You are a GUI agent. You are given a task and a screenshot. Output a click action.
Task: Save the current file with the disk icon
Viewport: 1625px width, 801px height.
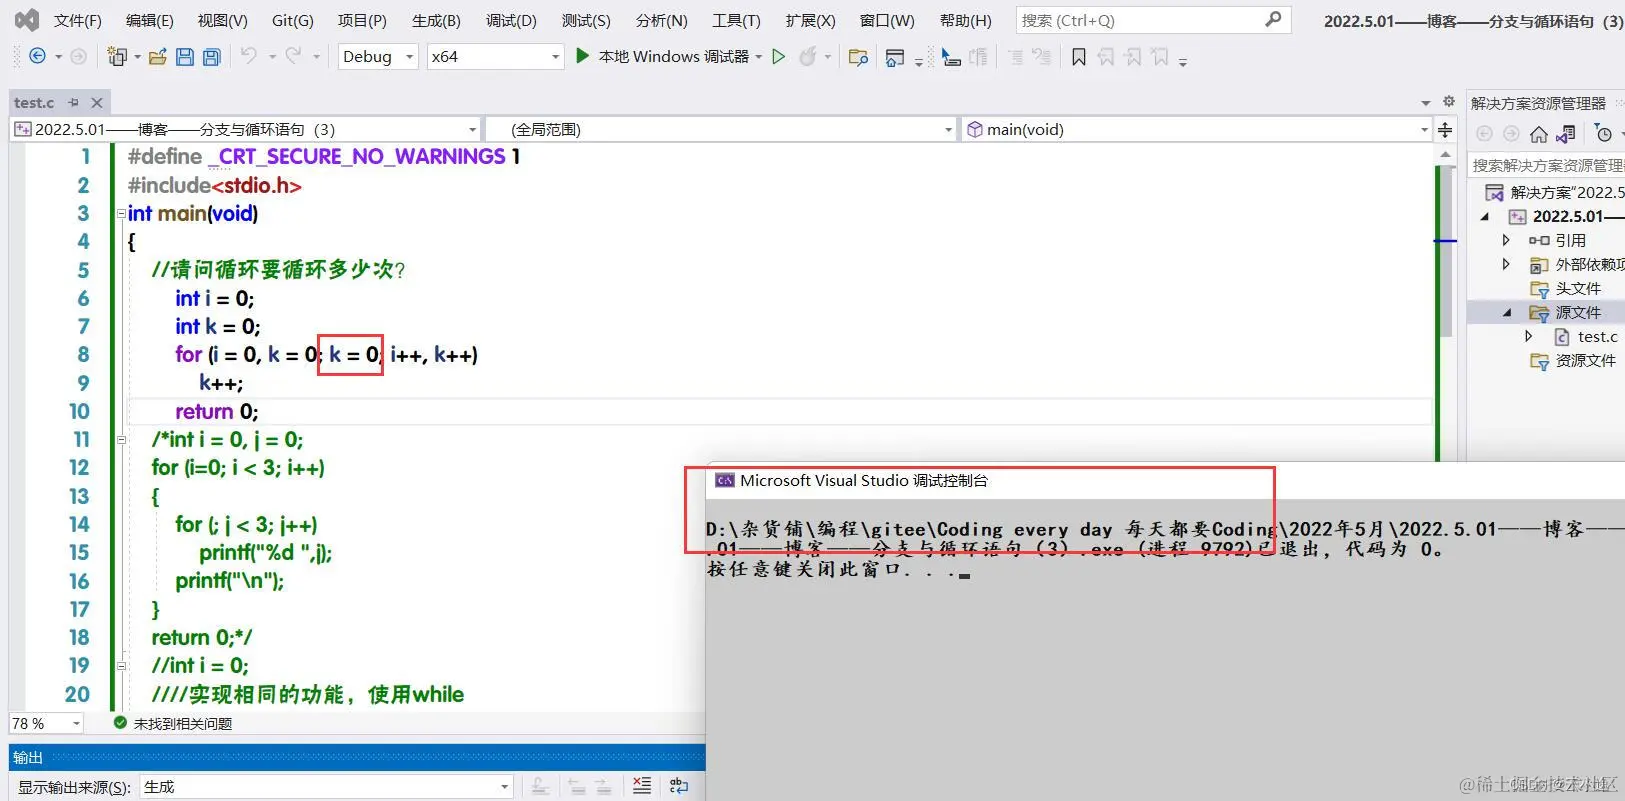[184, 57]
